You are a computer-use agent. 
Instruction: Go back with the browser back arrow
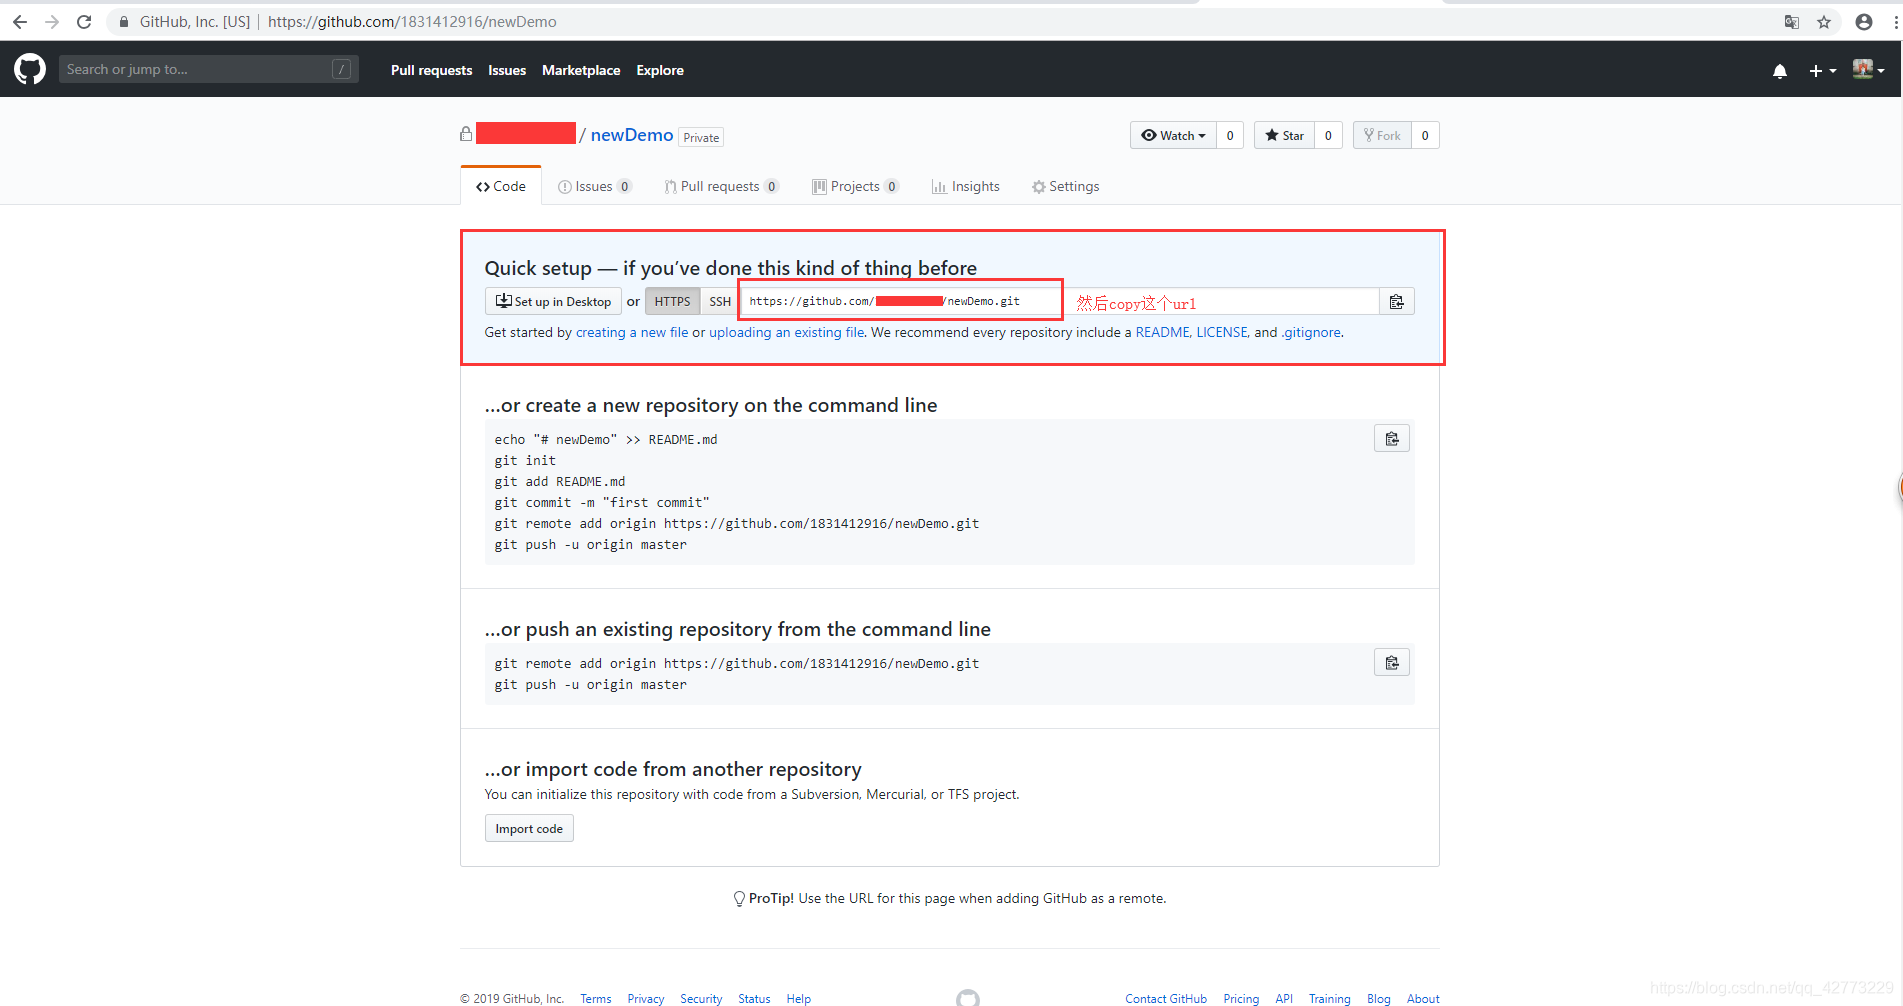point(20,21)
